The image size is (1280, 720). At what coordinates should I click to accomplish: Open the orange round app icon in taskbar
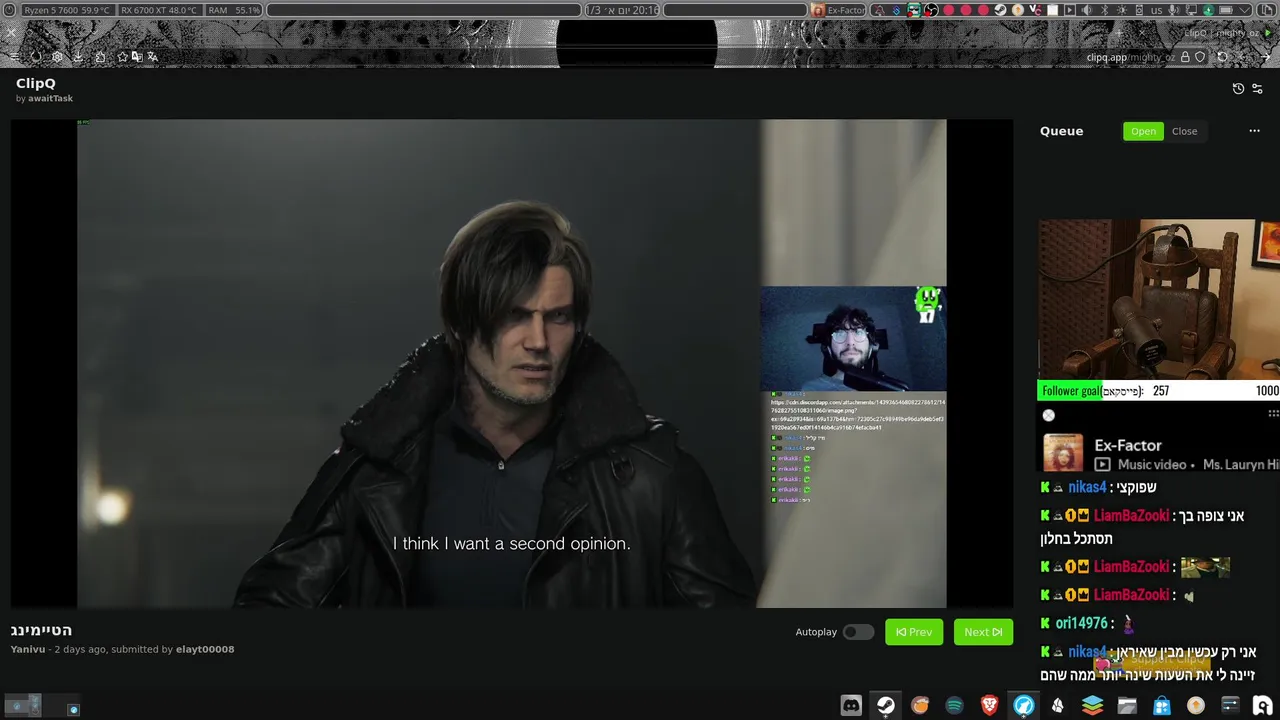tap(920, 705)
